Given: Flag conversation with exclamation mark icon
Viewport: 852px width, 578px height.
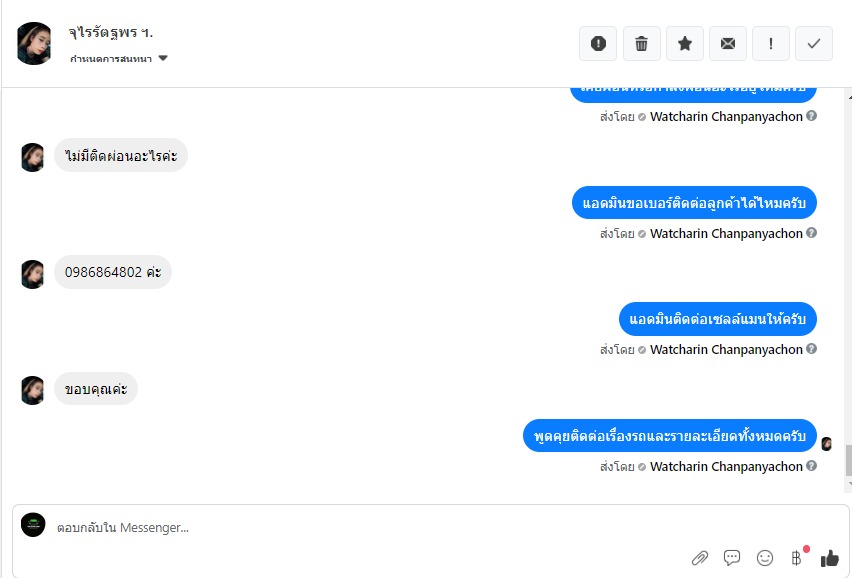Looking at the screenshot, I should pyautogui.click(x=770, y=43).
